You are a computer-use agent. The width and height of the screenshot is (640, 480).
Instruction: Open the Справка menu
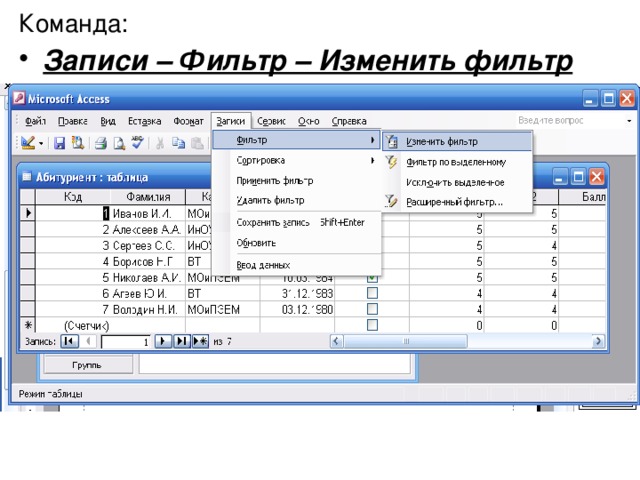[349, 121]
